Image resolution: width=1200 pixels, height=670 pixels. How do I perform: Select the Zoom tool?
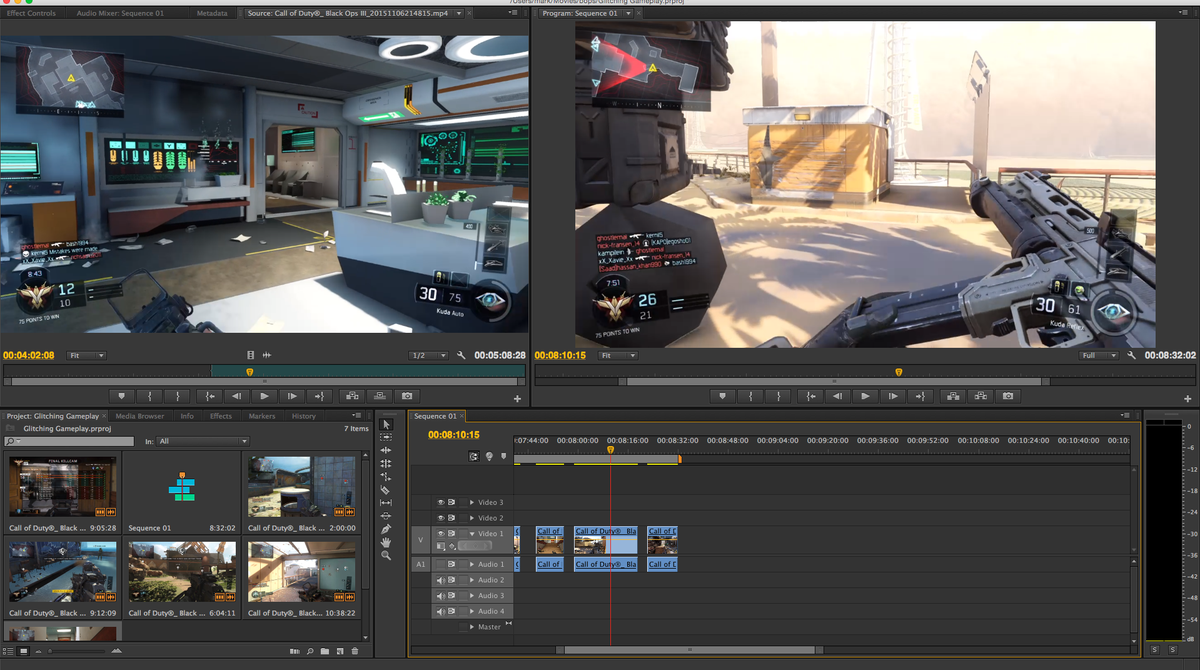386,555
